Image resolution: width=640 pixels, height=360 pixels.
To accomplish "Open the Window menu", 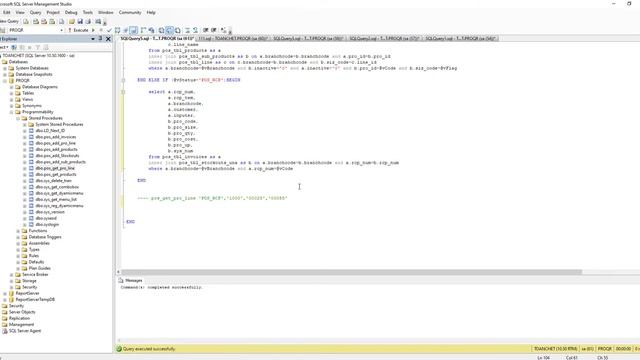I will click(x=106, y=13).
